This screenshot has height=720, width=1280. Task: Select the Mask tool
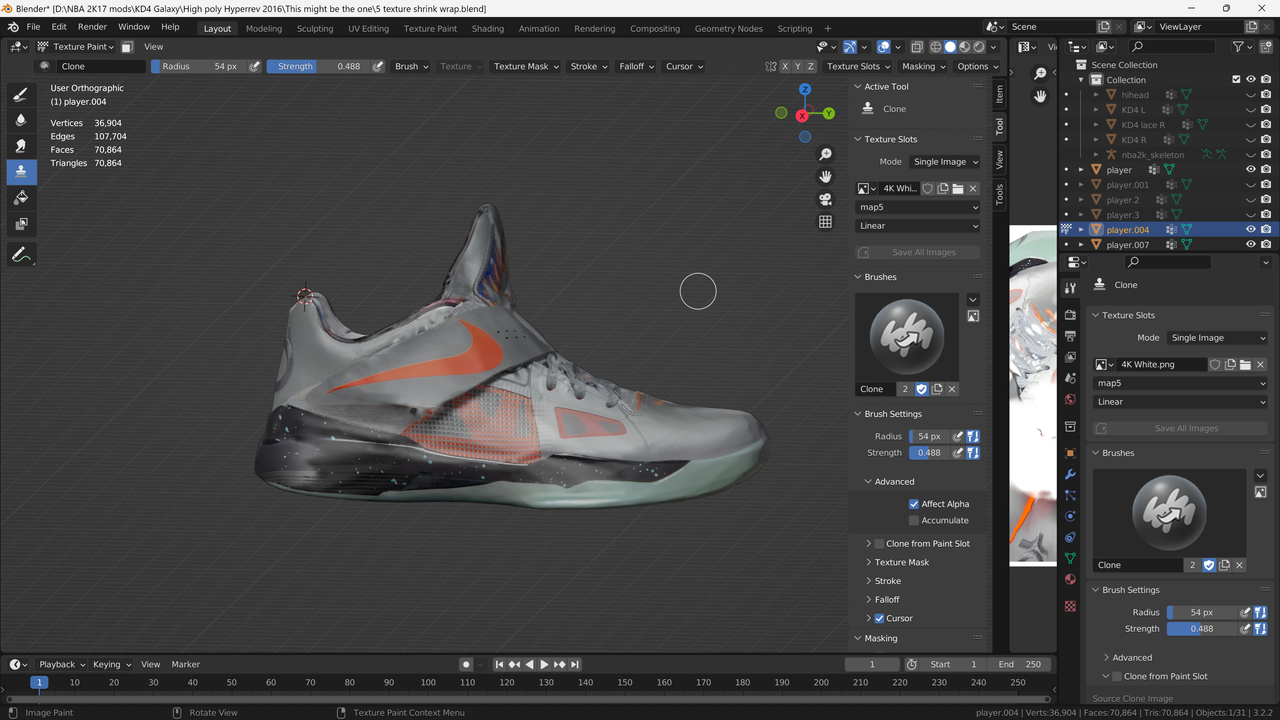coord(21,224)
